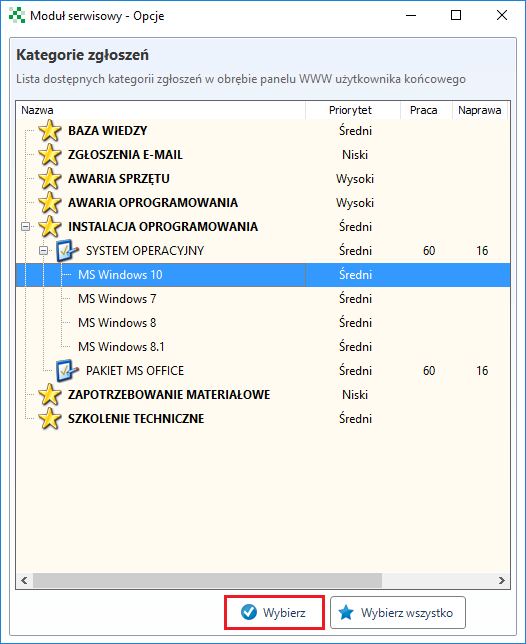The height and width of the screenshot is (644, 526).
Task: Click the star icon of AWARIA OPROGRAMOWANIA
Action: pyautogui.click(x=50, y=202)
